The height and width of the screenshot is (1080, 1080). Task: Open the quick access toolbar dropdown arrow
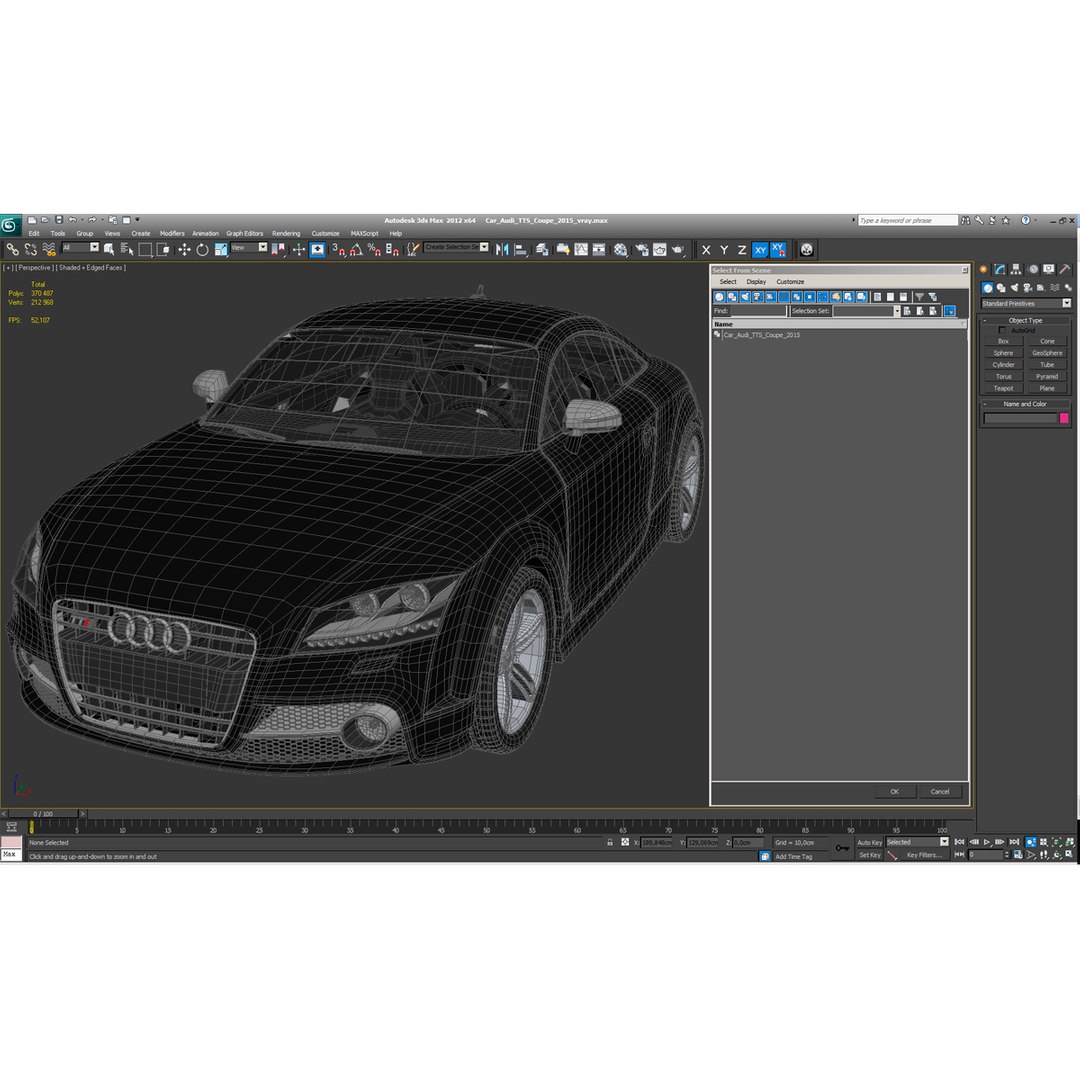137,220
